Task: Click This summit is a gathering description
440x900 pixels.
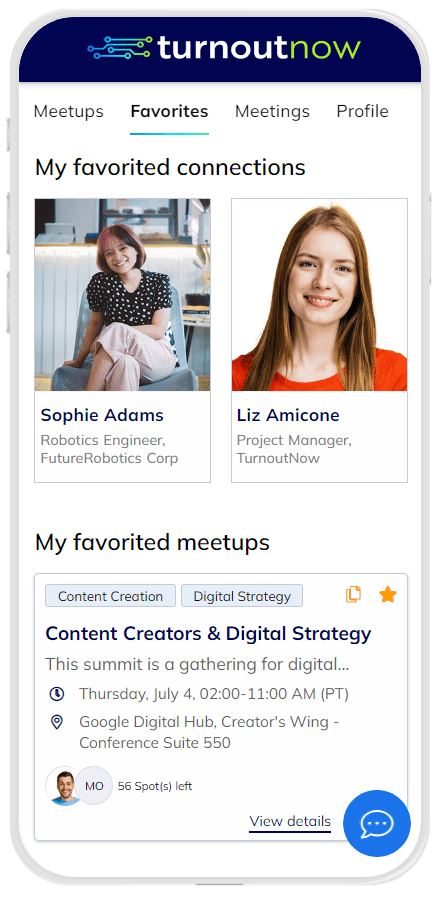Action: pyautogui.click(x=197, y=665)
